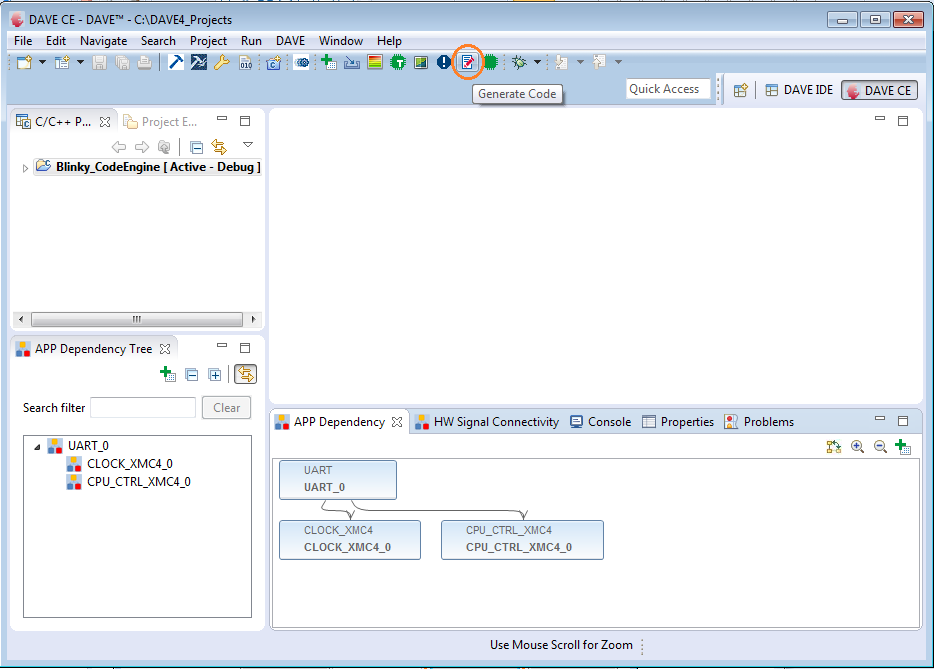
Task: Click the New file toolbar icon
Action: tap(24, 62)
